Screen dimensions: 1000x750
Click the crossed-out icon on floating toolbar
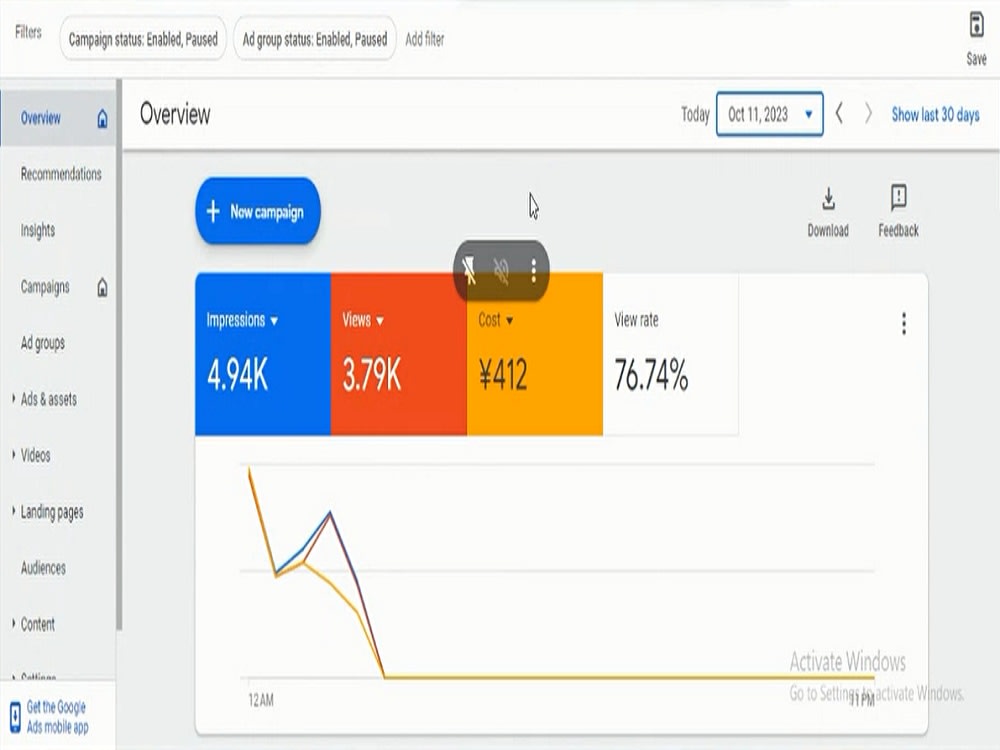(x=501, y=271)
